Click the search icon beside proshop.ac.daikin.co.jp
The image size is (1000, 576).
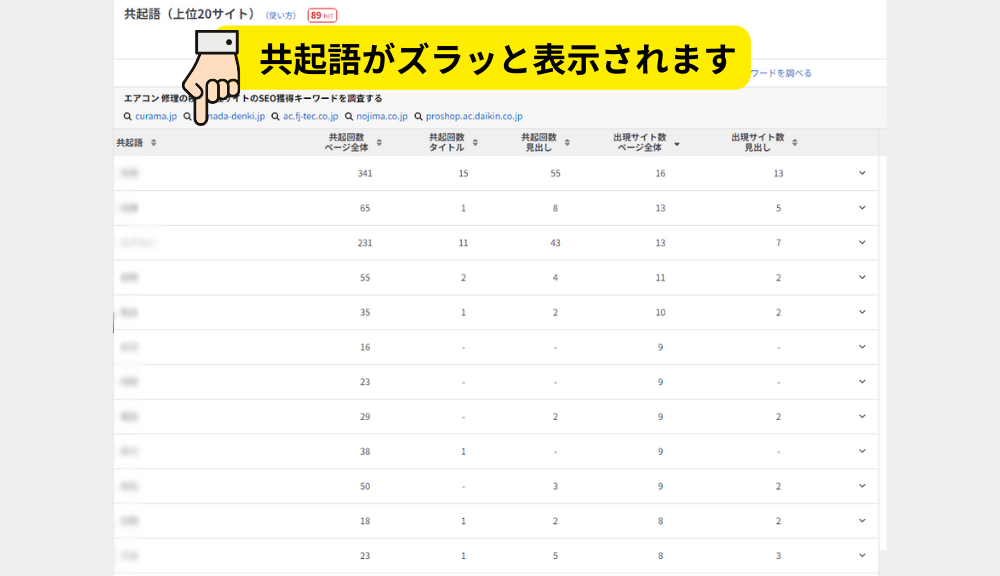coord(418,117)
